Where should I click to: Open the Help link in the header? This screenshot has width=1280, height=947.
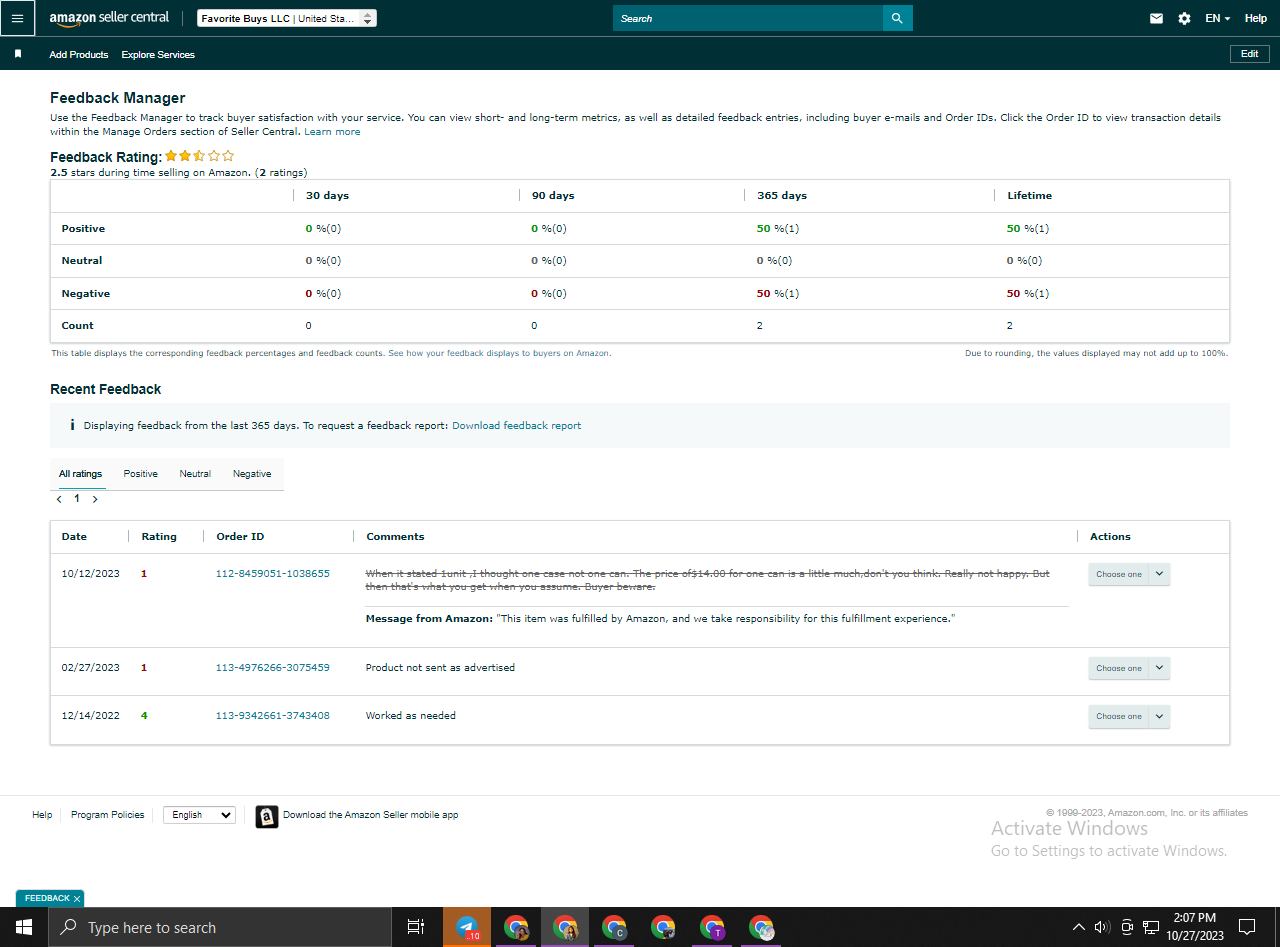pyautogui.click(x=1256, y=18)
